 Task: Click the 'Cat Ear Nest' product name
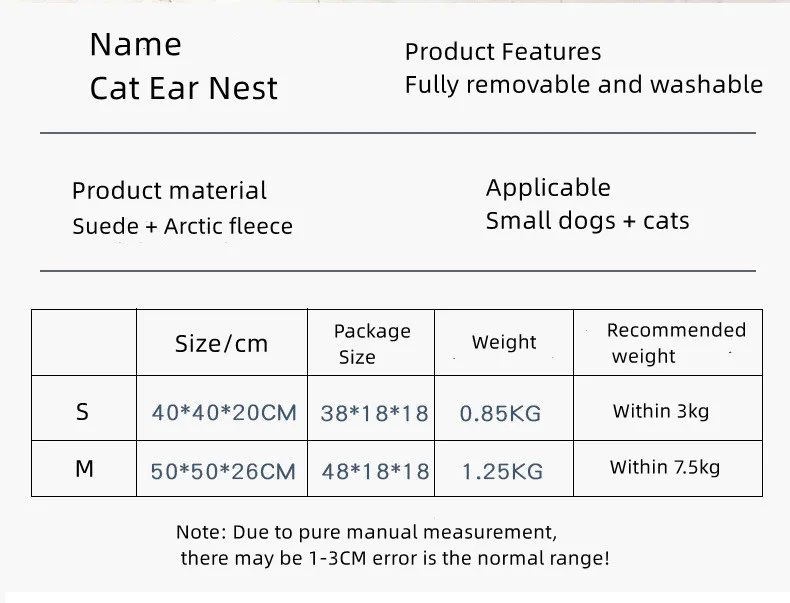tap(184, 89)
